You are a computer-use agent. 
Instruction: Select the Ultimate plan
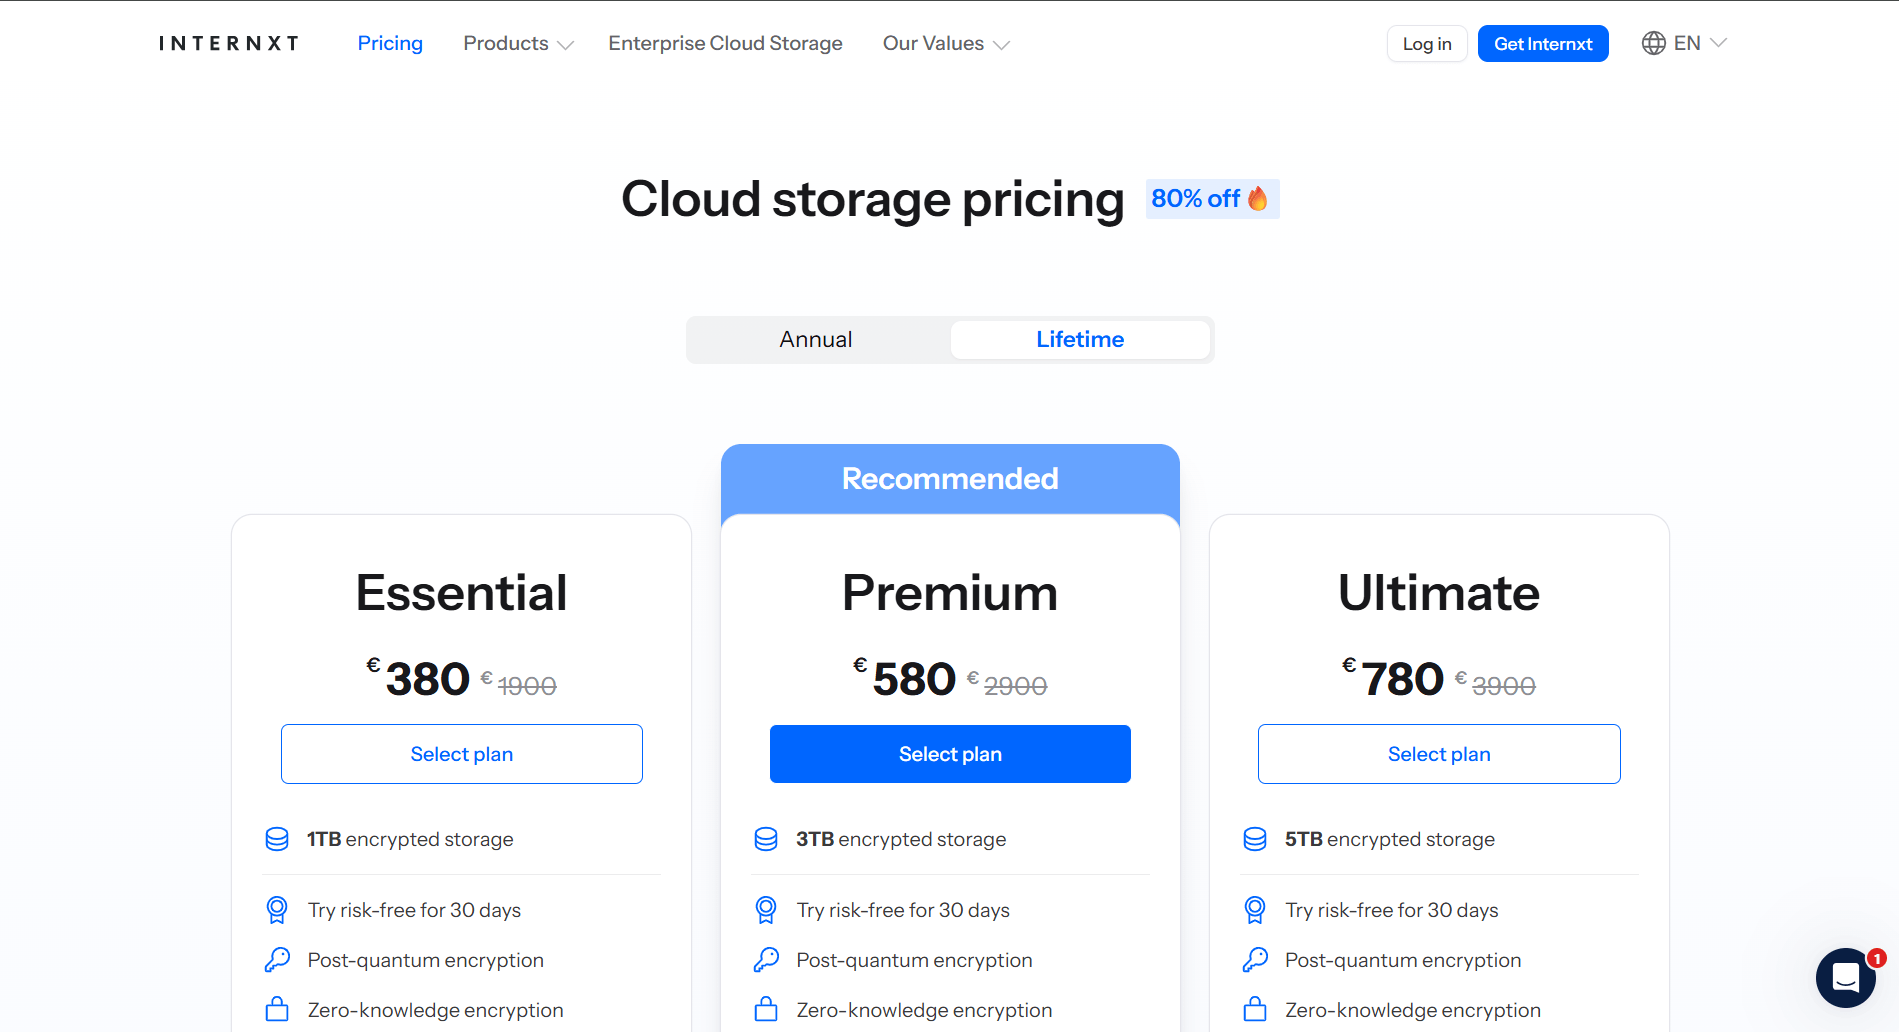point(1439,754)
